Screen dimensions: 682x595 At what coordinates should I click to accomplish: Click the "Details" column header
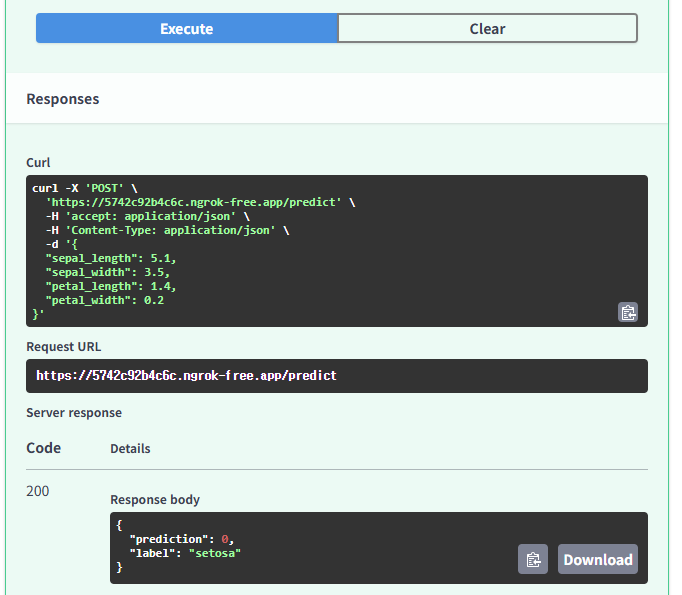[x=130, y=449]
